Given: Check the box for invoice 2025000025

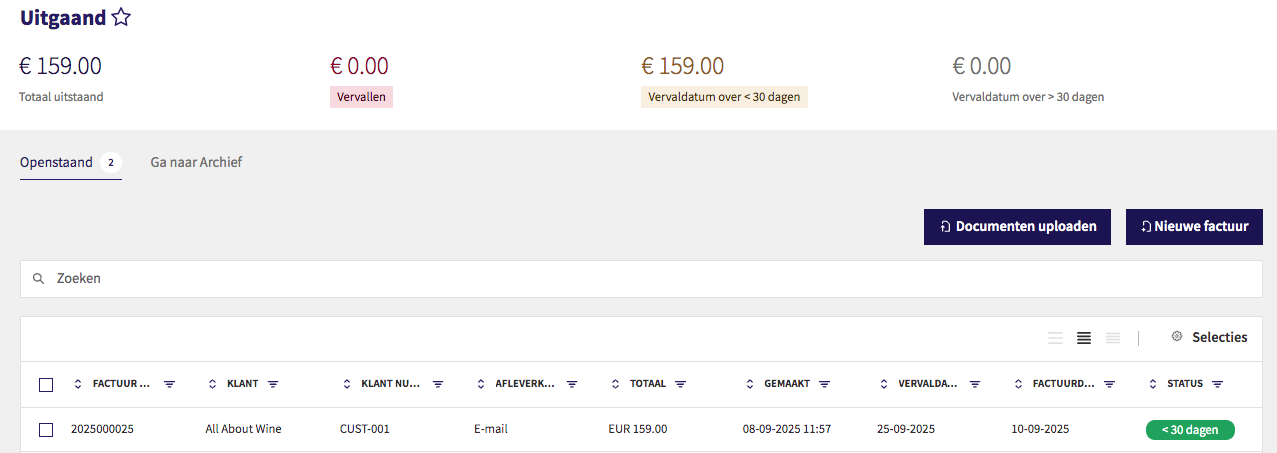Looking at the screenshot, I should tap(46, 430).
